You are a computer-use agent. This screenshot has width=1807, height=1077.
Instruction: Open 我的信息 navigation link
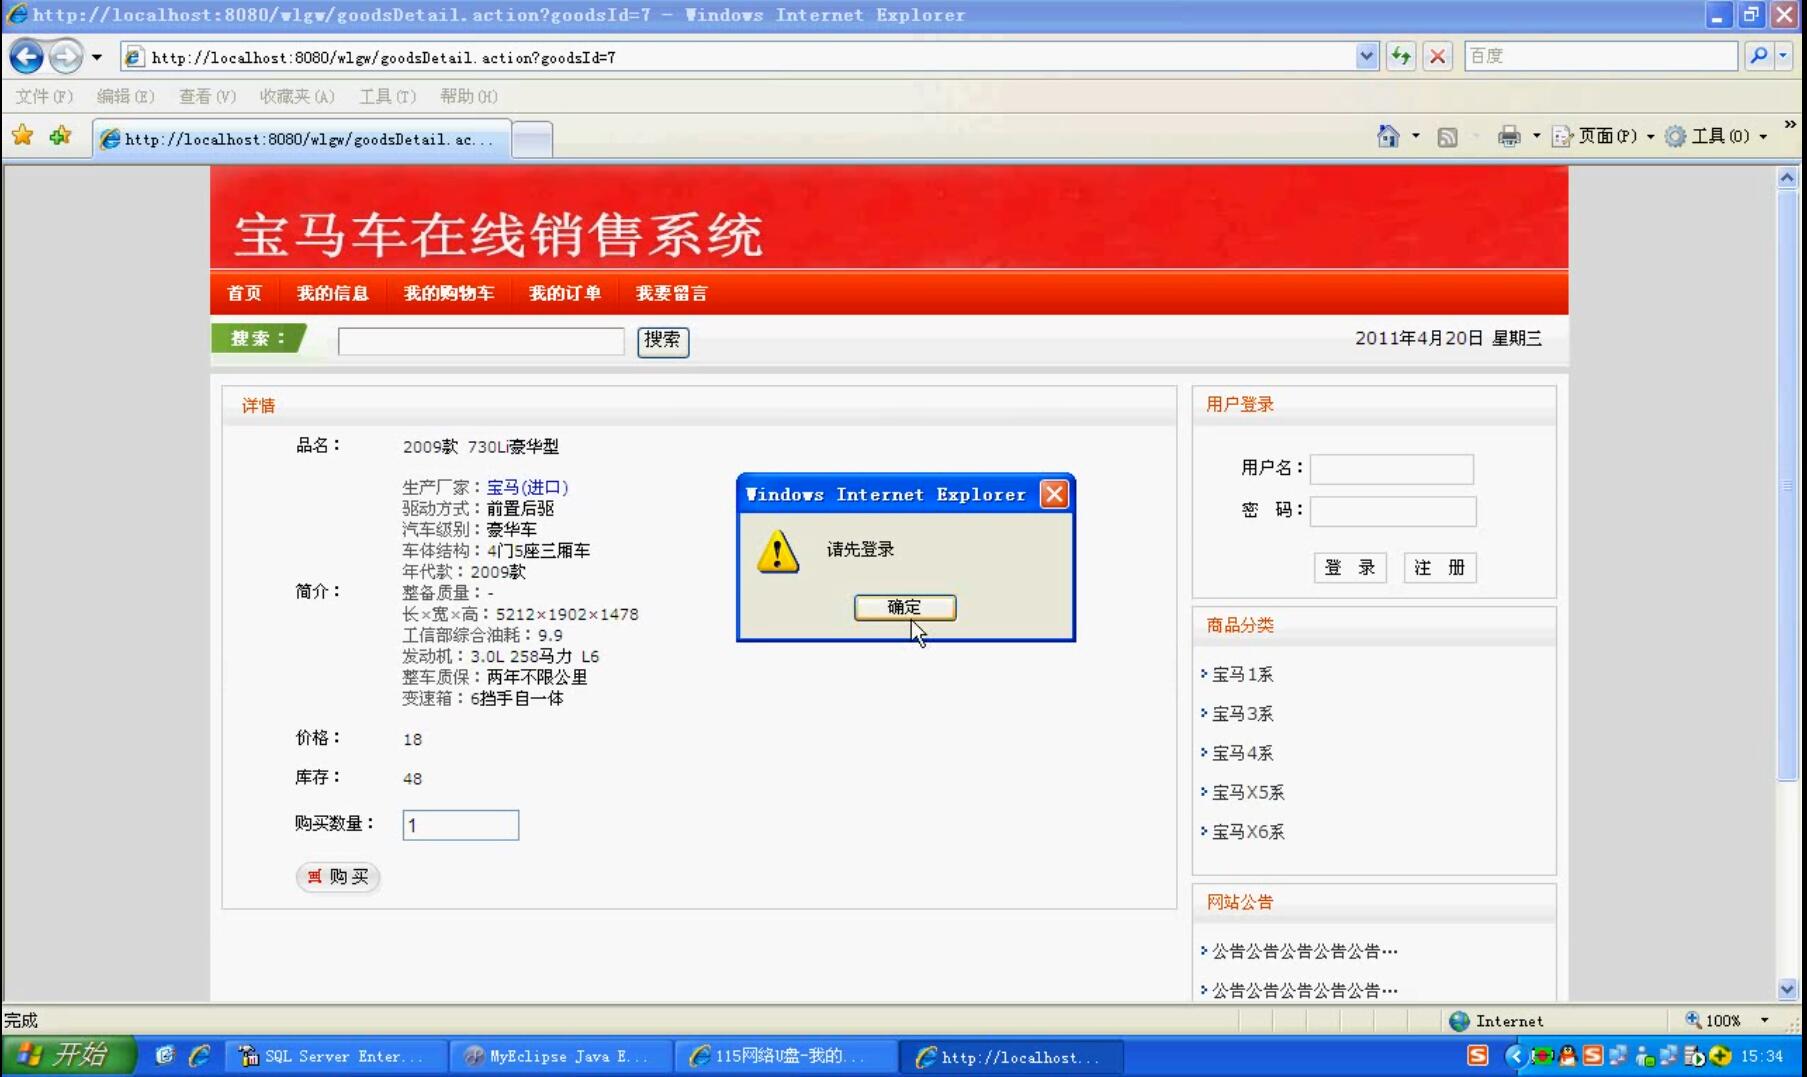[x=333, y=293]
